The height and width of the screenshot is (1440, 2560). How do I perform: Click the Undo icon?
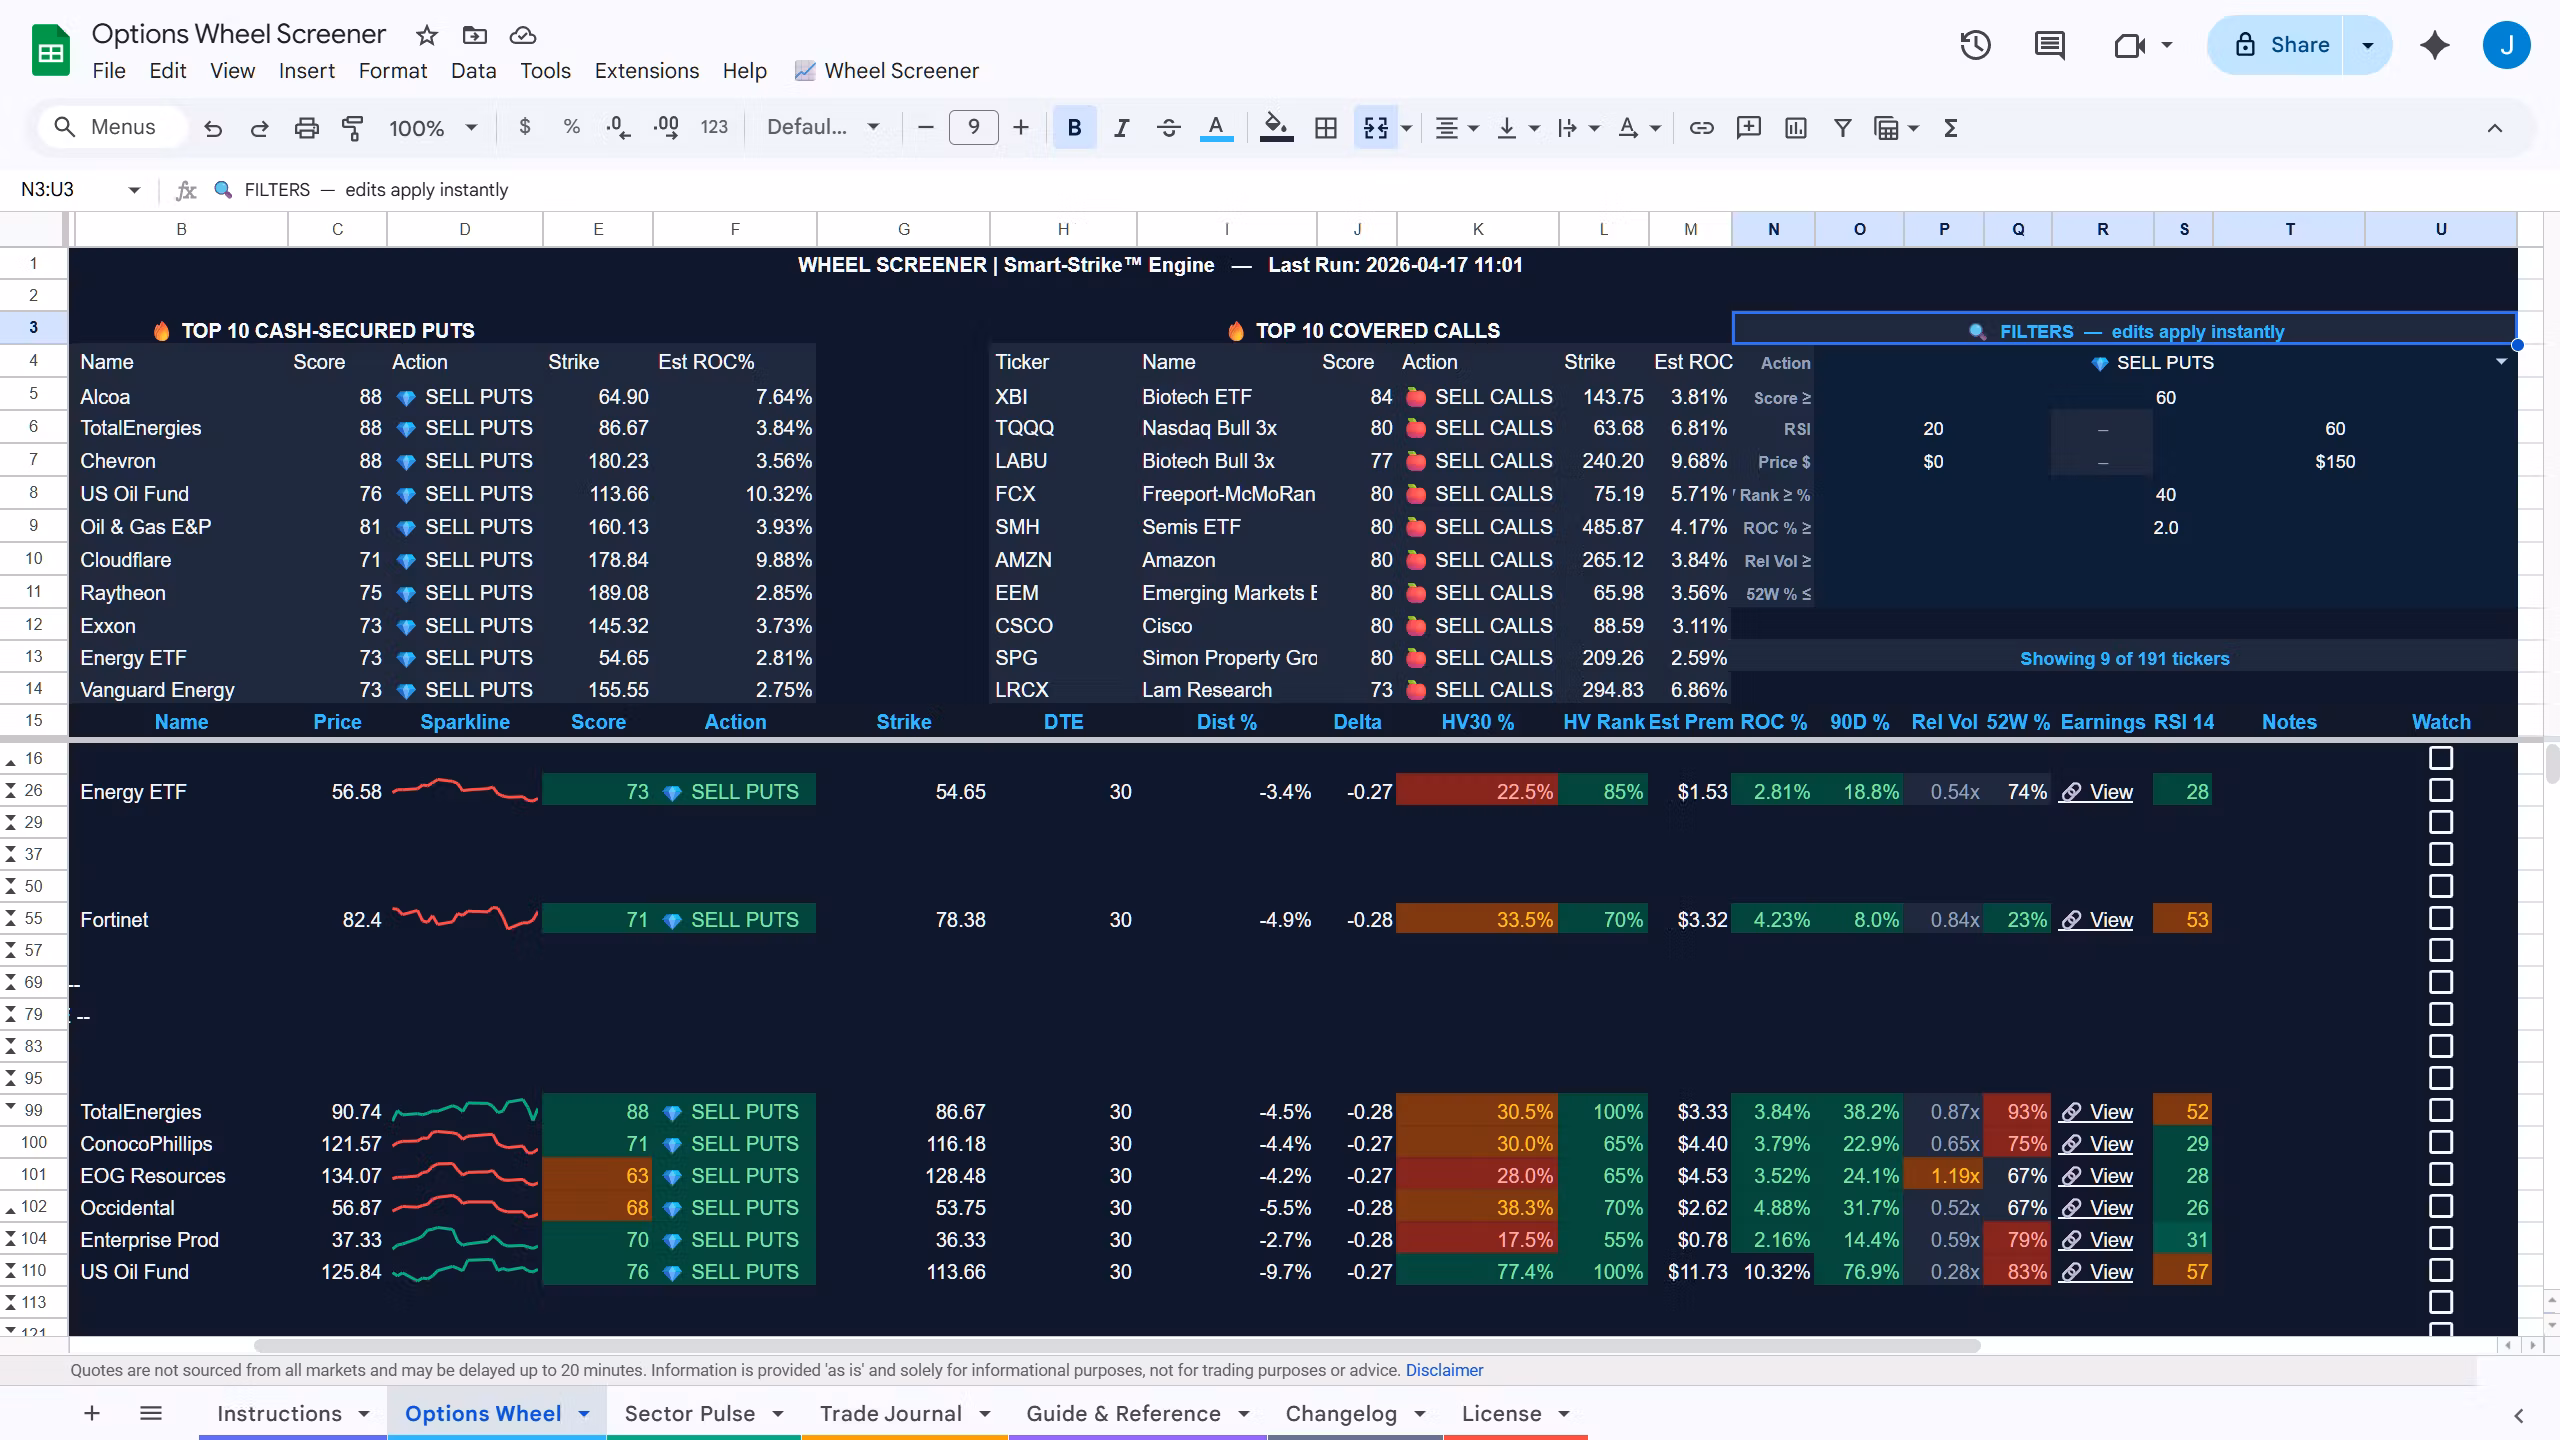213,128
